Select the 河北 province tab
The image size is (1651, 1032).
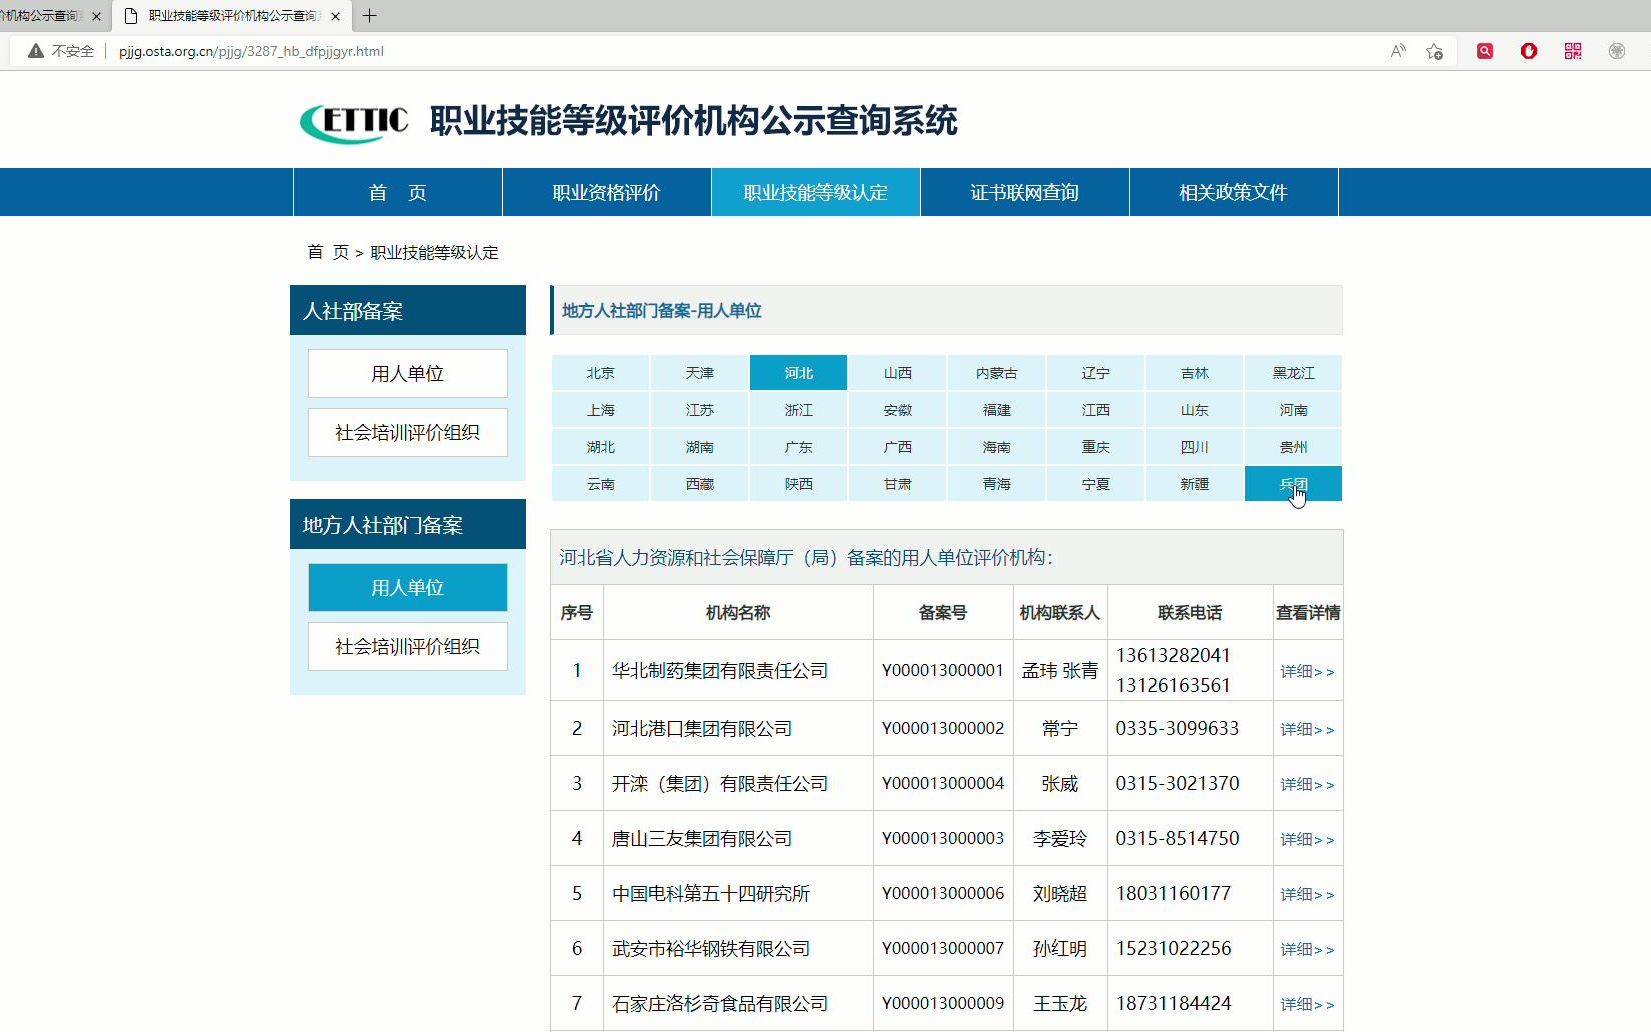tap(799, 373)
